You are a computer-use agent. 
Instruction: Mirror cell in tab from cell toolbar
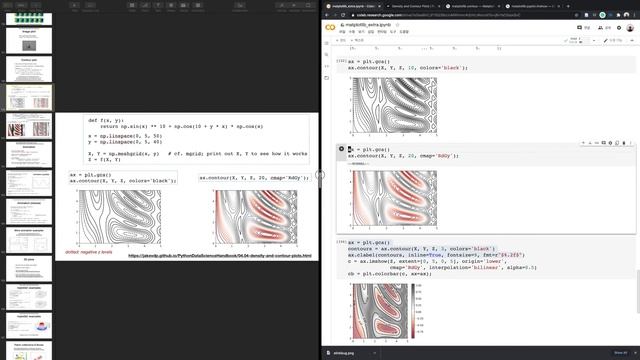tap(617, 143)
